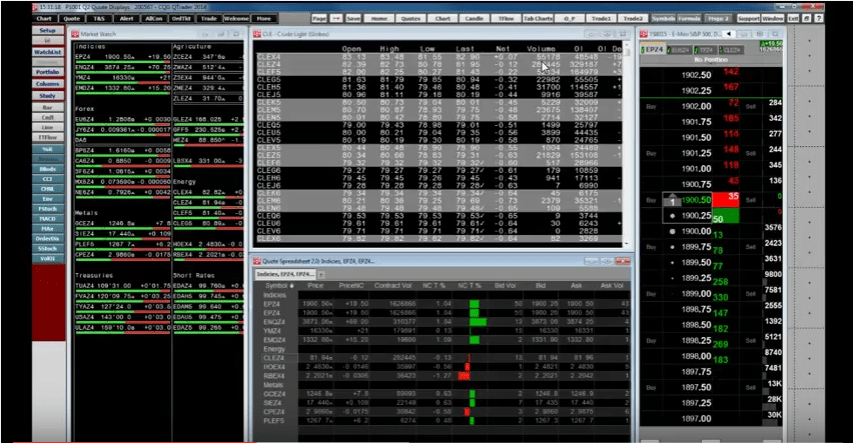Add new tab in Quote Spreadsheet
This screenshot has height=443, width=853.
pos(321,275)
